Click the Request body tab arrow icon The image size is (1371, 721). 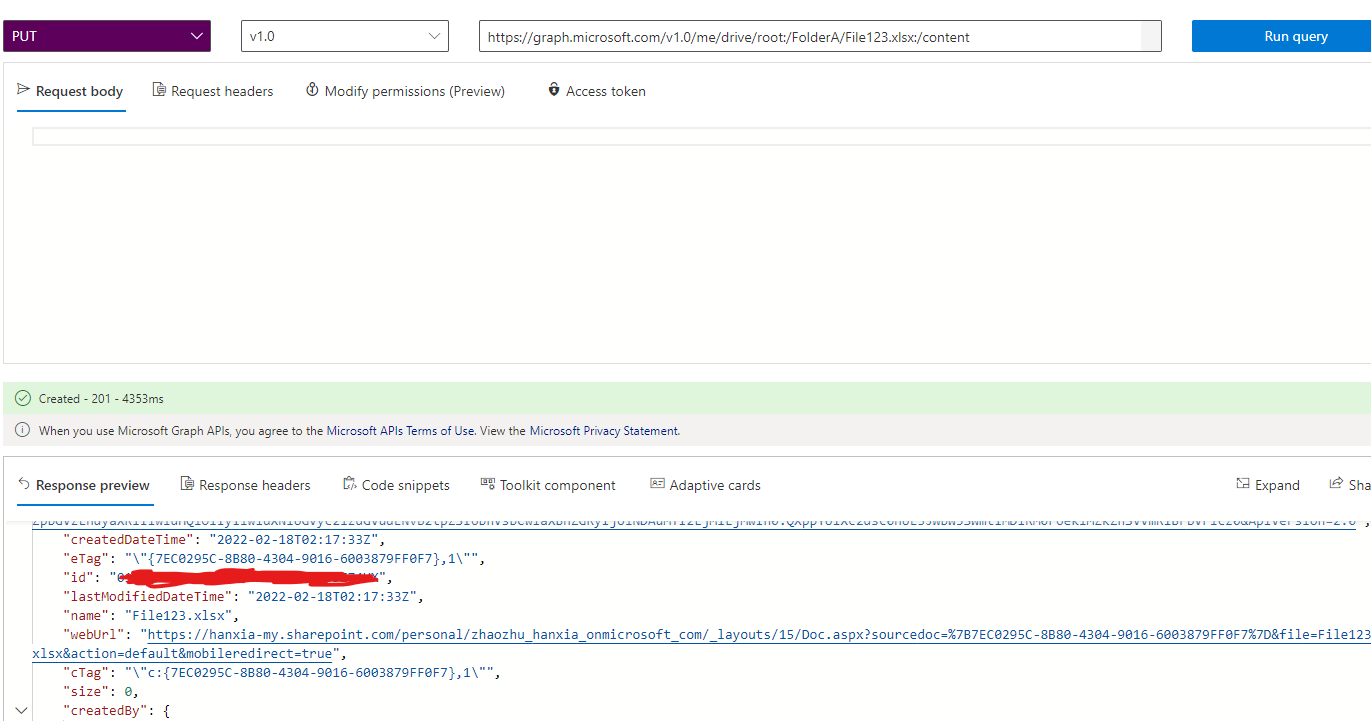click(24, 90)
